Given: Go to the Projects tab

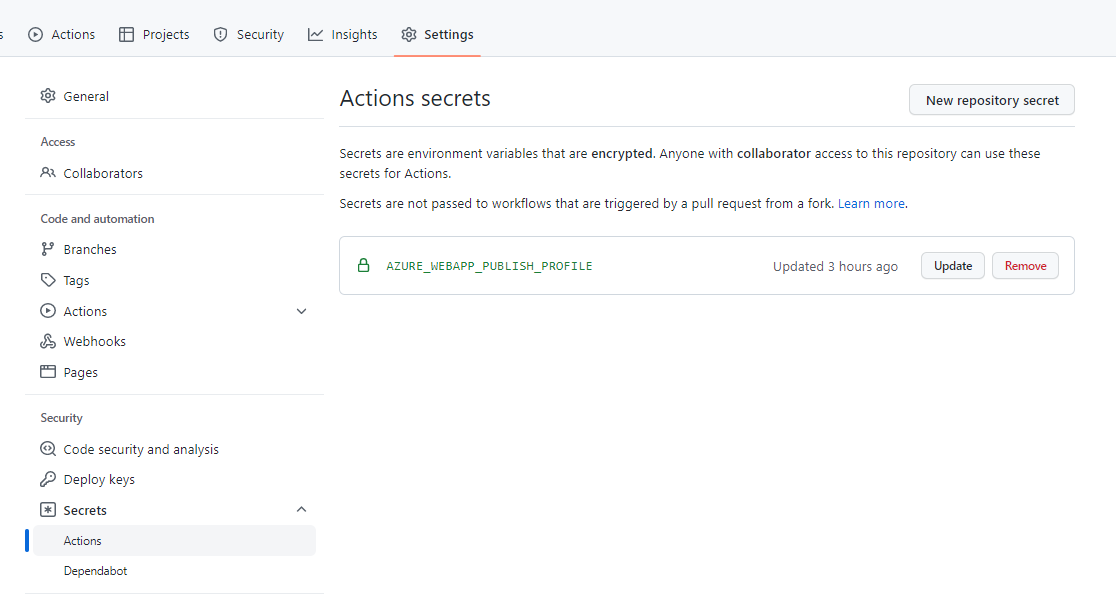Looking at the screenshot, I should pyautogui.click(x=154, y=34).
